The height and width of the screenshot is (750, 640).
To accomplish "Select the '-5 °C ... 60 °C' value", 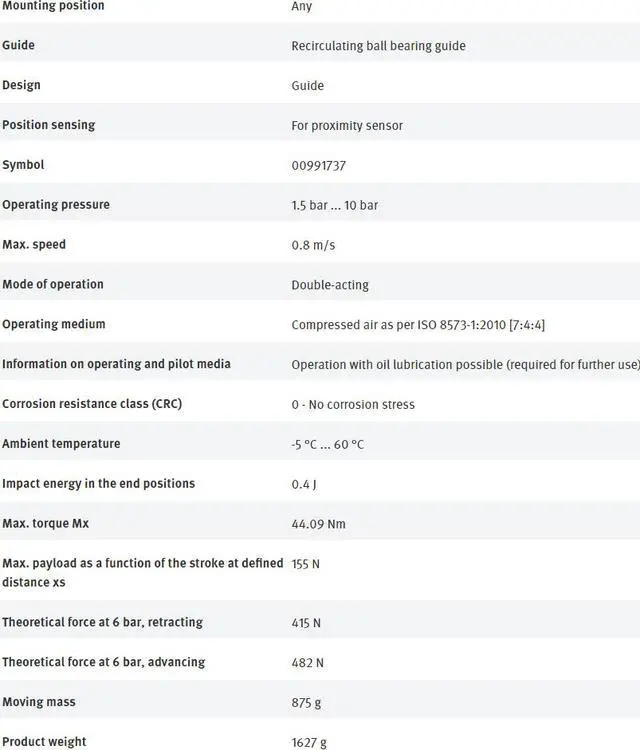I will coord(327,444).
